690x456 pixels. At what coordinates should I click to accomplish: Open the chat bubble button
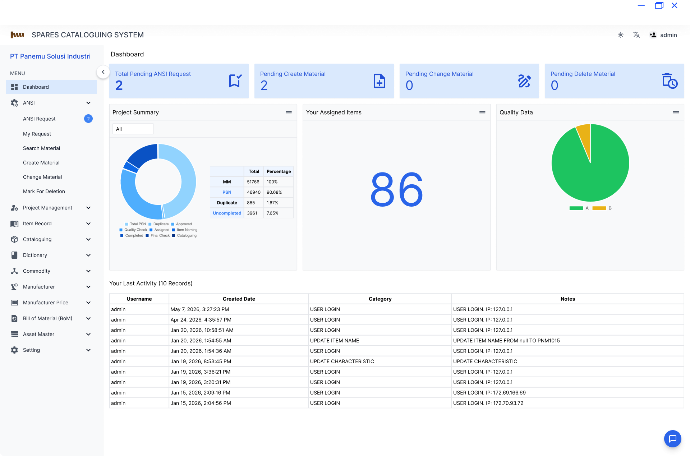(672, 438)
